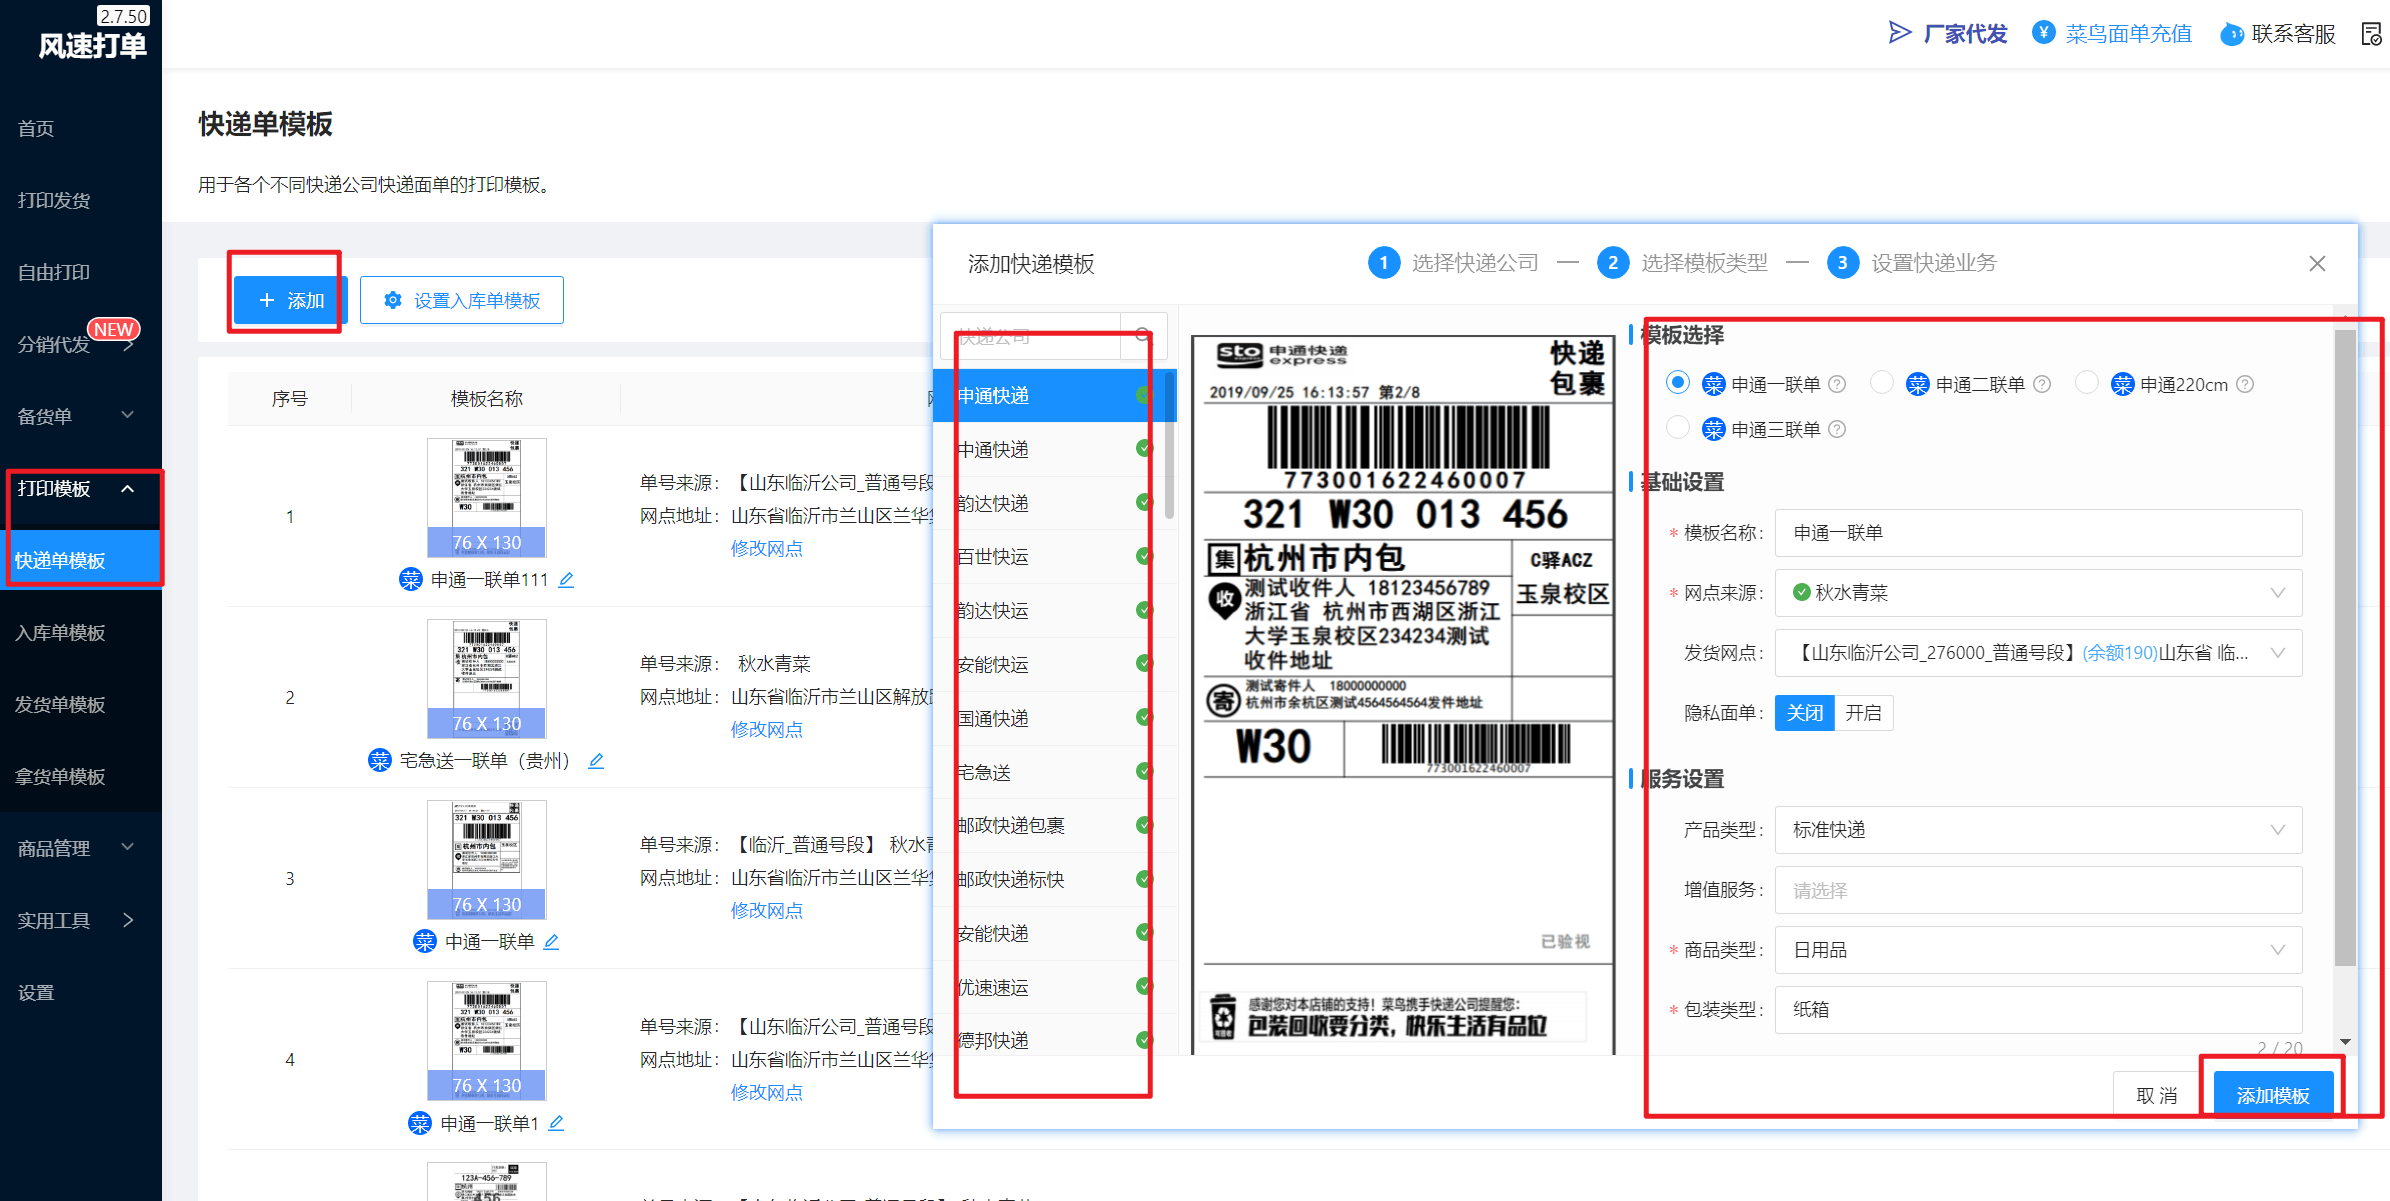The image size is (2390, 1201).
Task: Click the step 2 选择模板类型 circle
Action: 1613,263
